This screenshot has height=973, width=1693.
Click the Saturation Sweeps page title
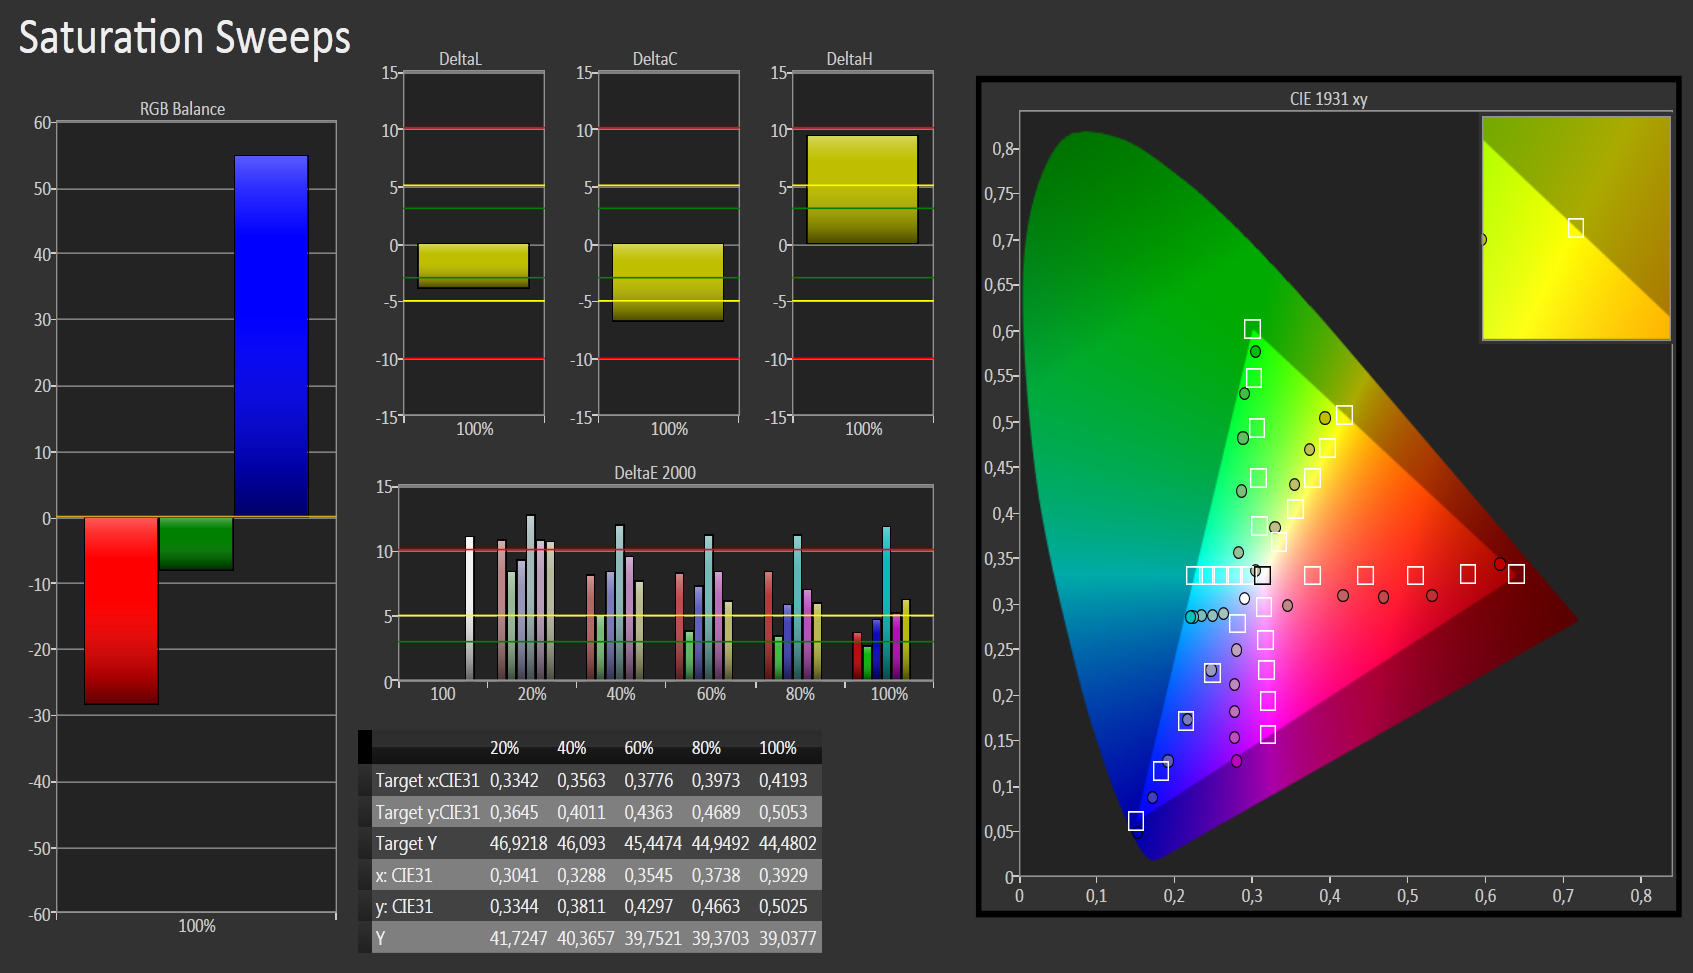184,38
